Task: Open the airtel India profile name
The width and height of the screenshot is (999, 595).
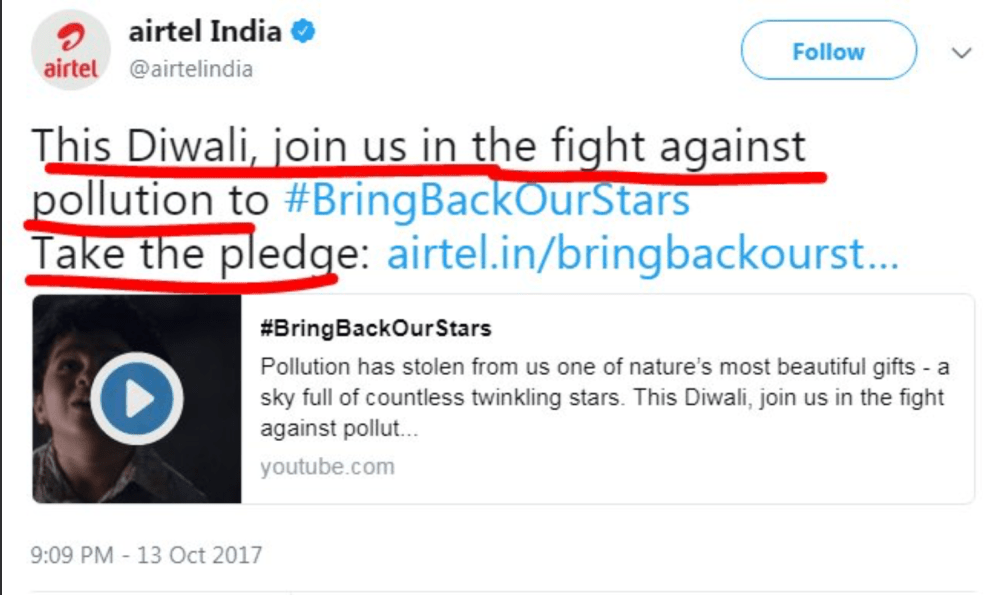Action: pos(205,31)
